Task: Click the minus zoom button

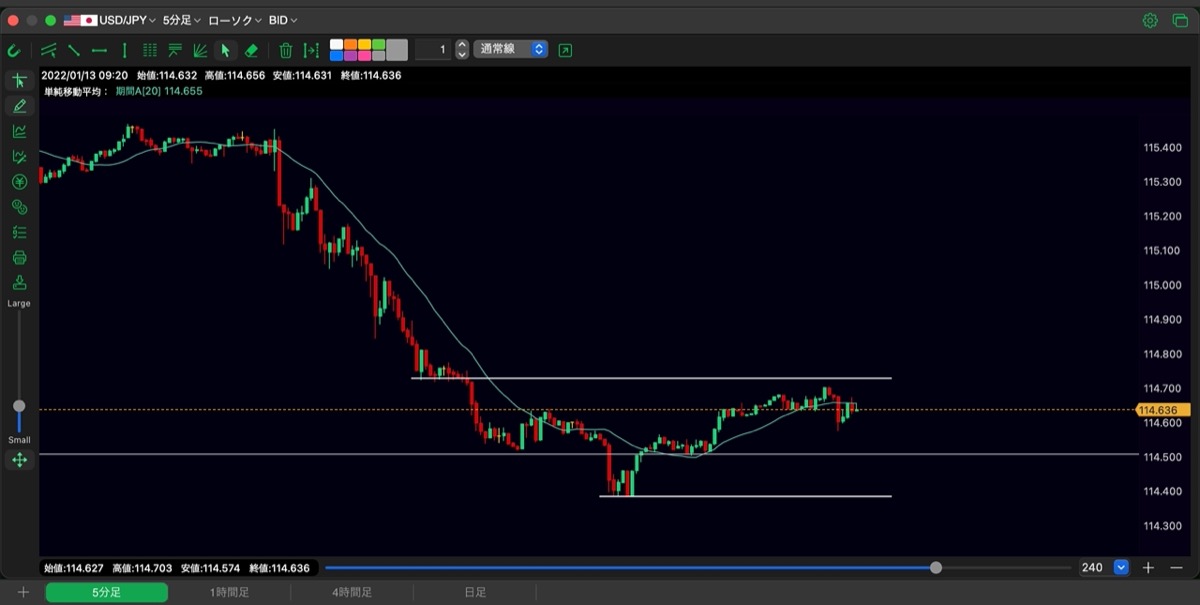Action: pos(1174,567)
